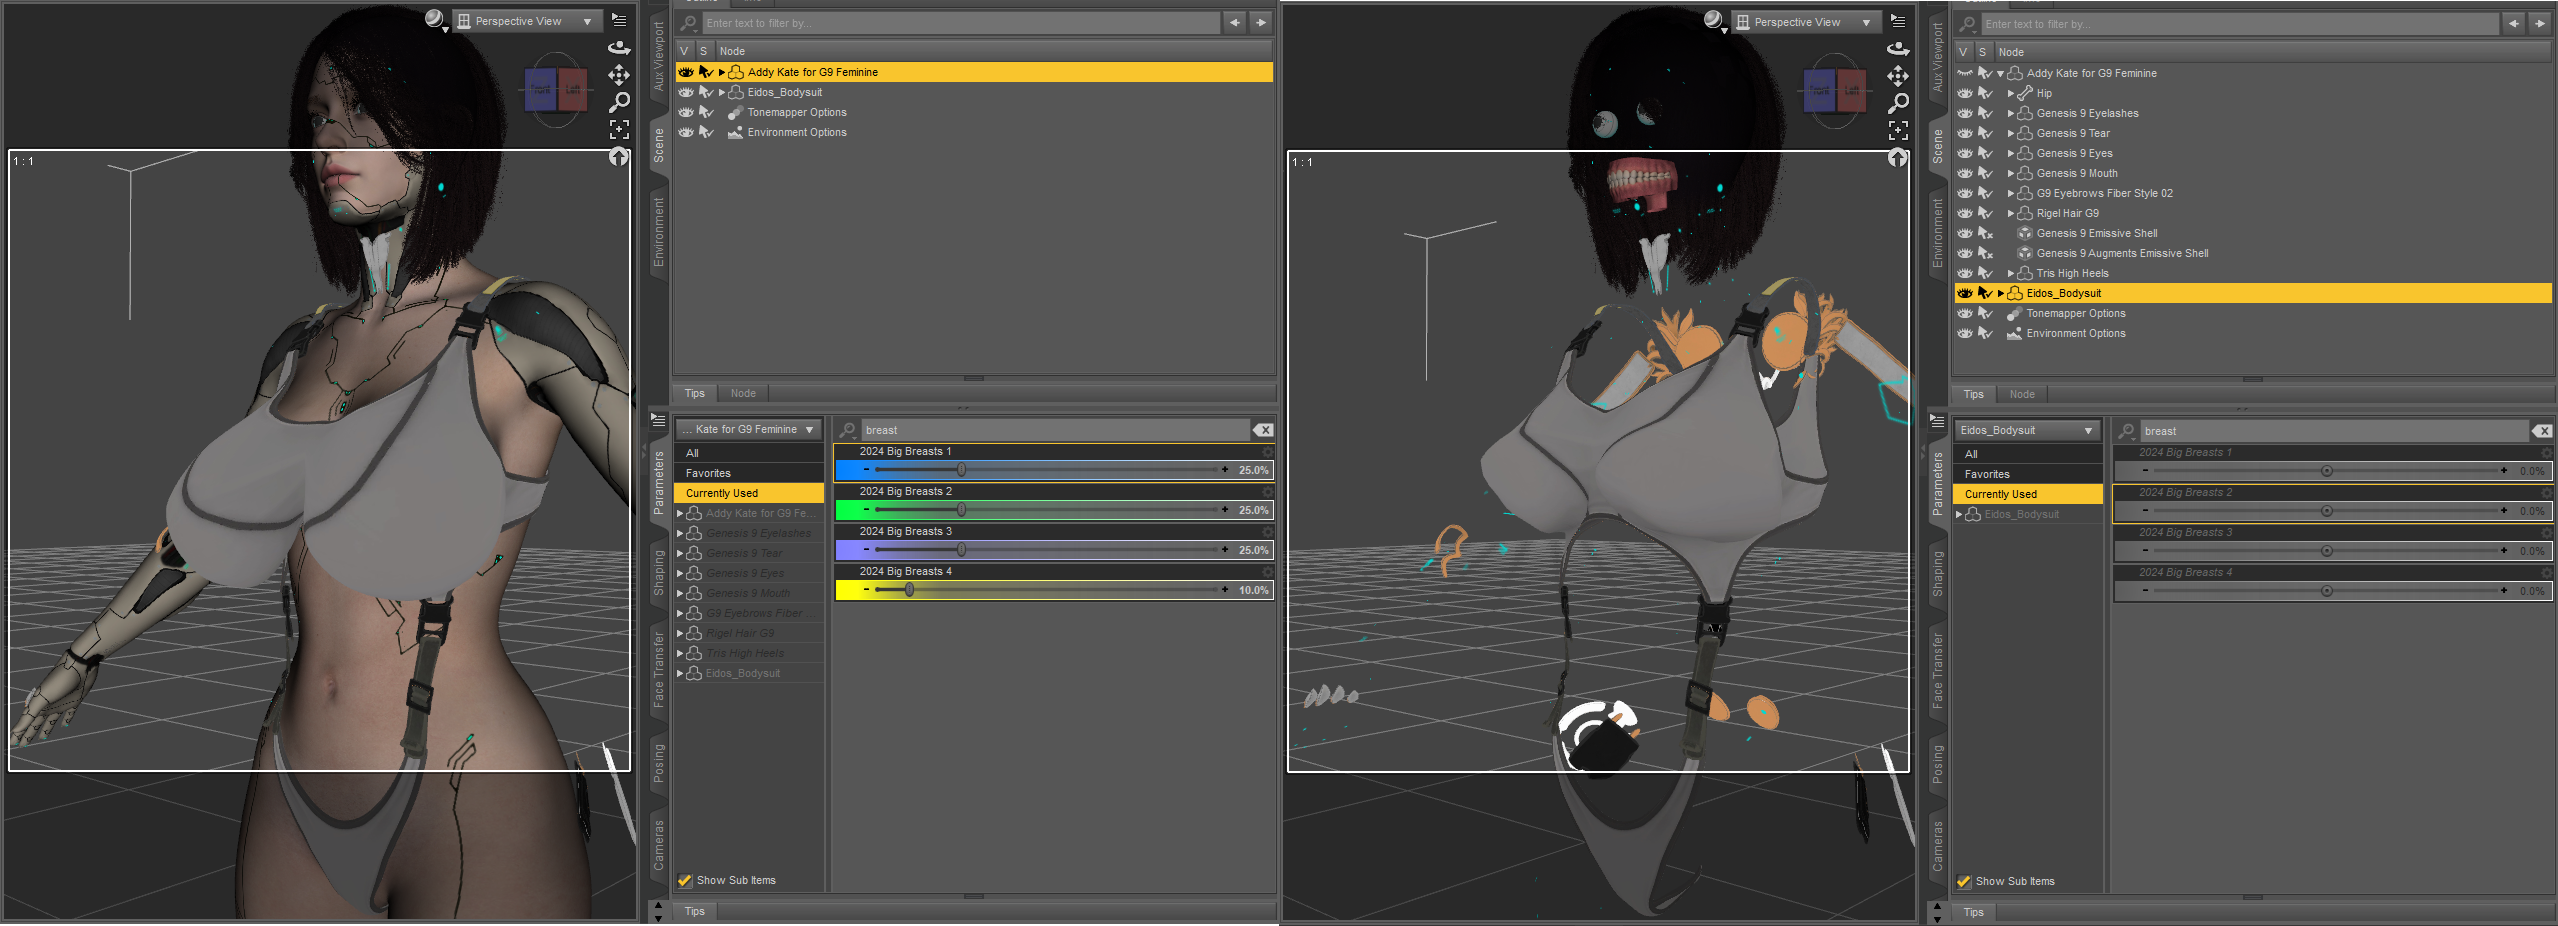Select zoom magnifier tool in left viewport

pyautogui.click(x=620, y=102)
